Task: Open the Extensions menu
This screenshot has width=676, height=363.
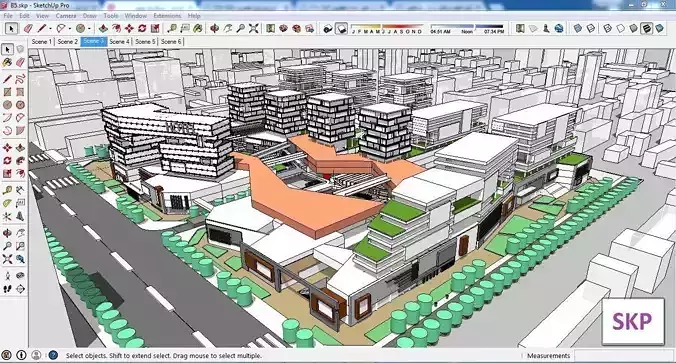Action: (x=167, y=16)
